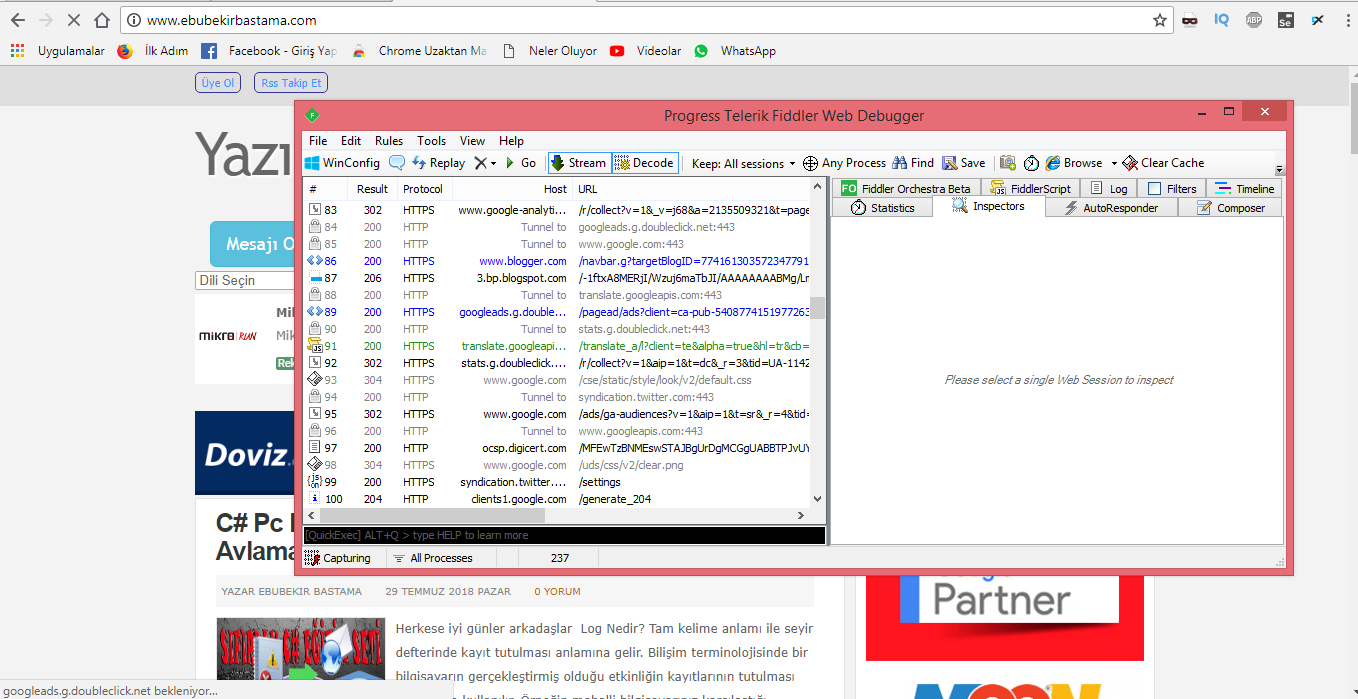Select the Any Process target tool

(844, 163)
